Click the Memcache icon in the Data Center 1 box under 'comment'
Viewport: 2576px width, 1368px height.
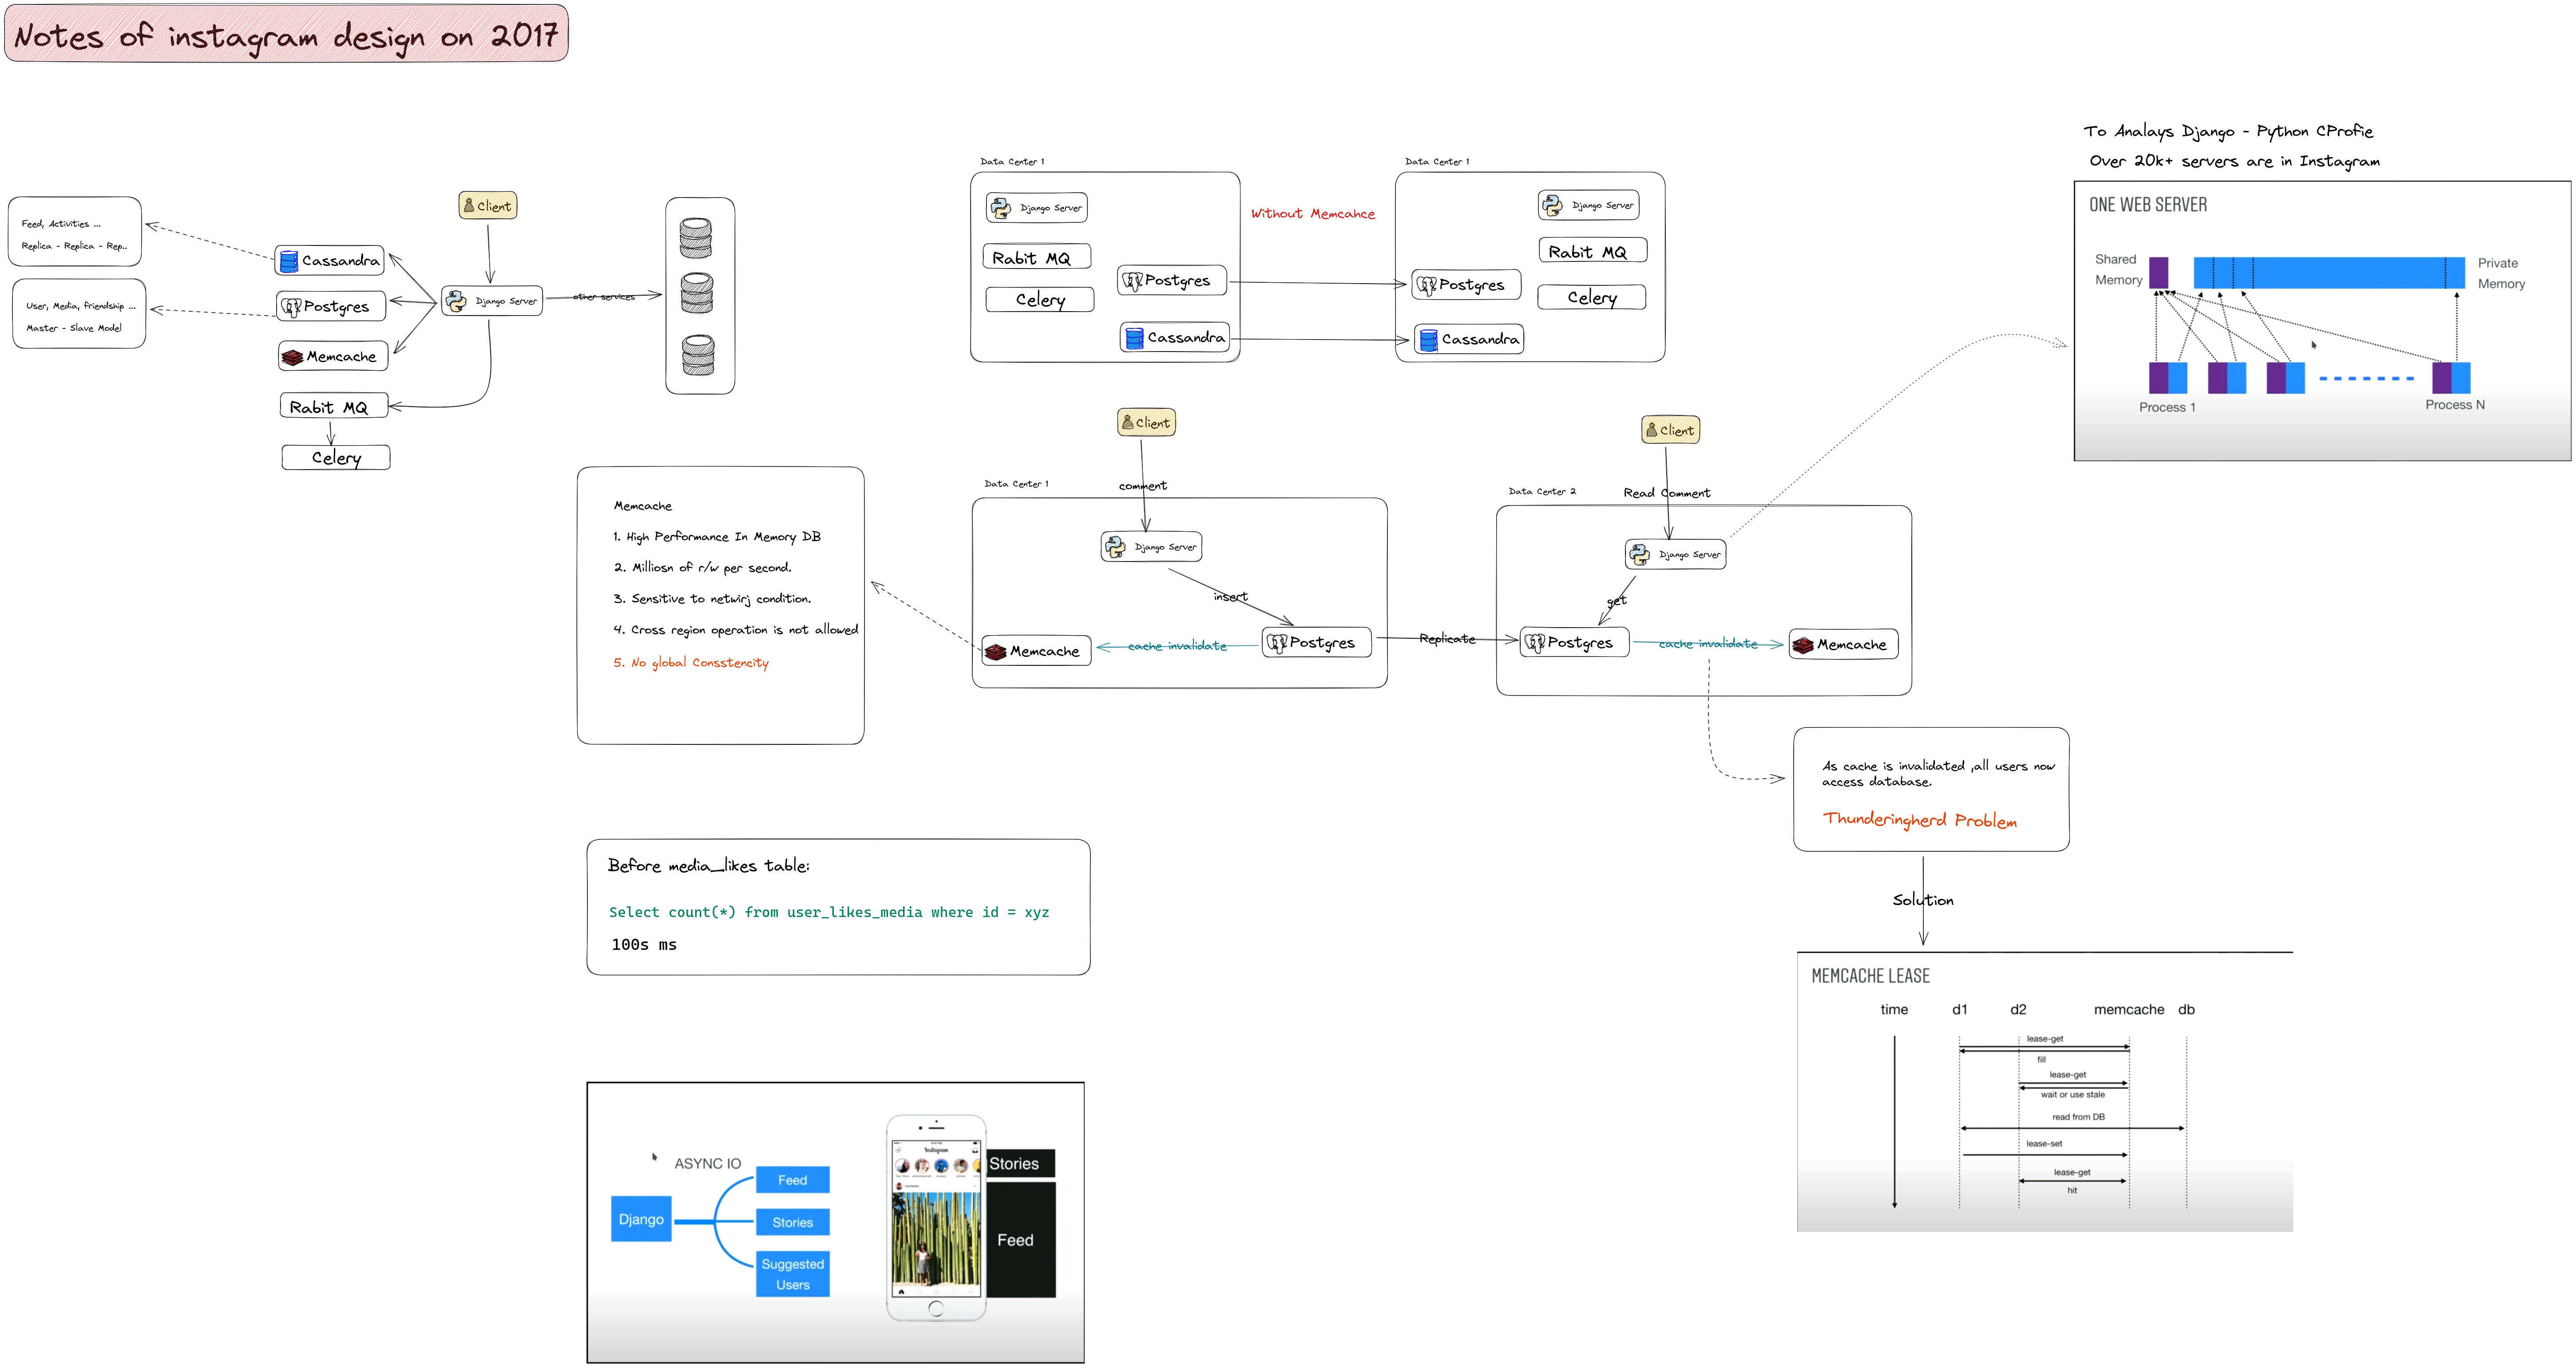click(996, 652)
